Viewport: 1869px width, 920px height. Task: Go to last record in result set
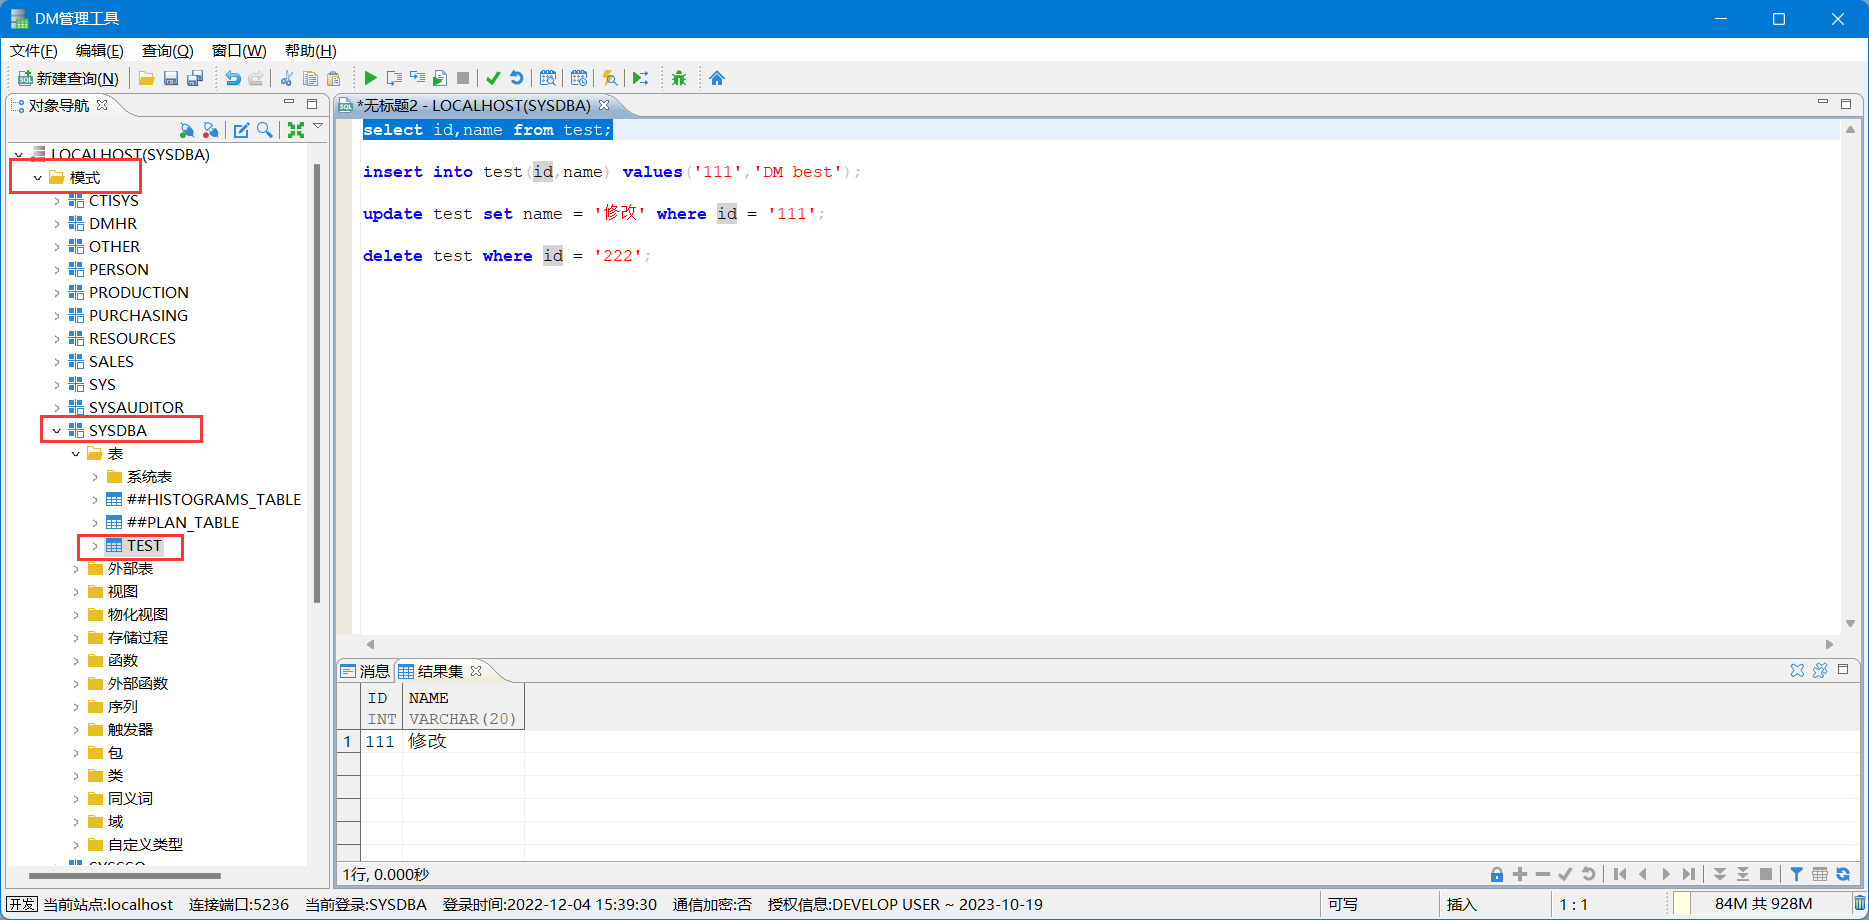point(1689,874)
